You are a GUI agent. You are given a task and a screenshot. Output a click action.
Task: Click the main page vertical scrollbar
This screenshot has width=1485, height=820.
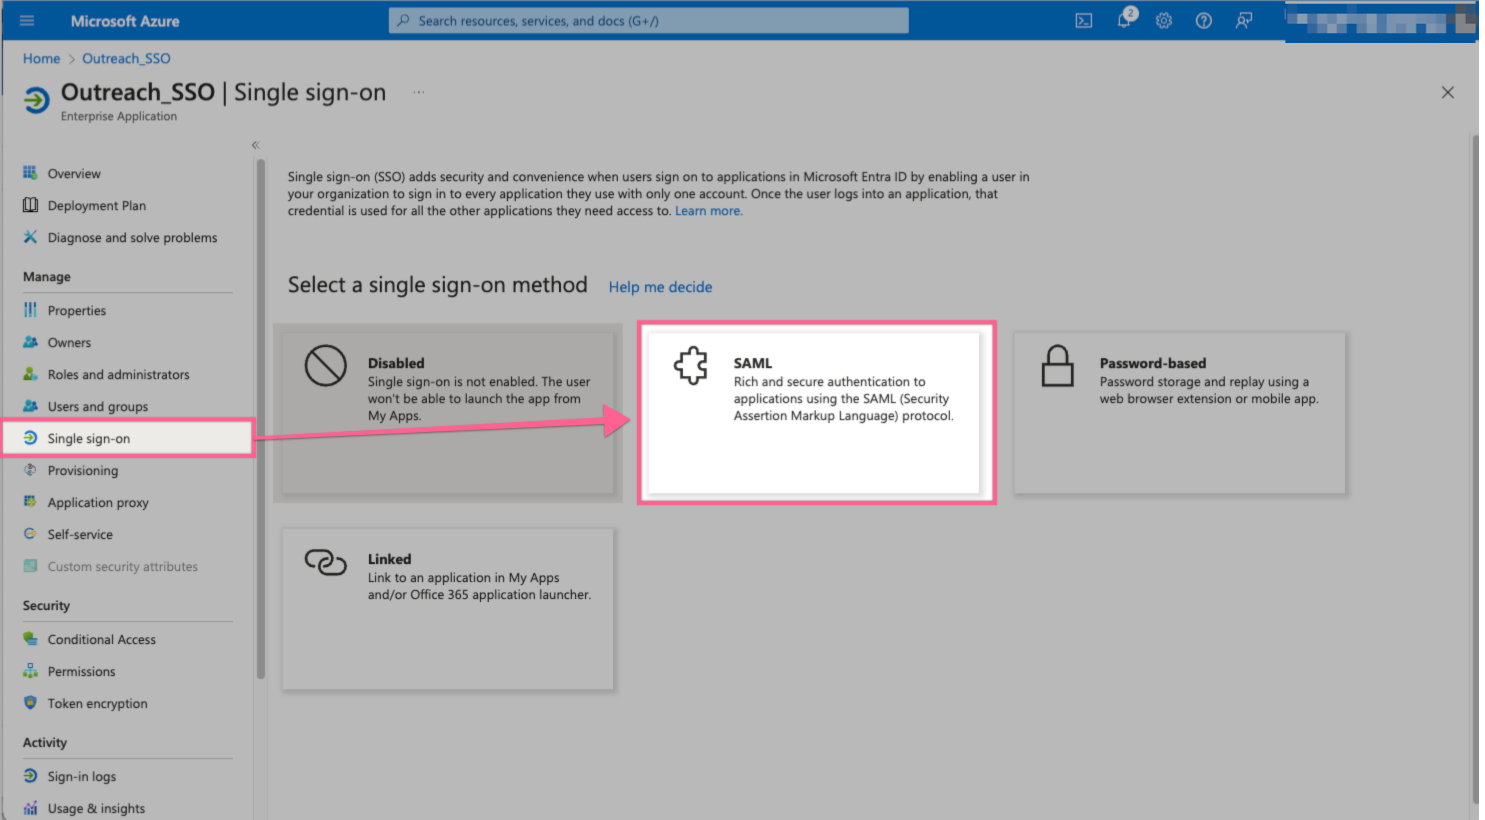[1474, 470]
